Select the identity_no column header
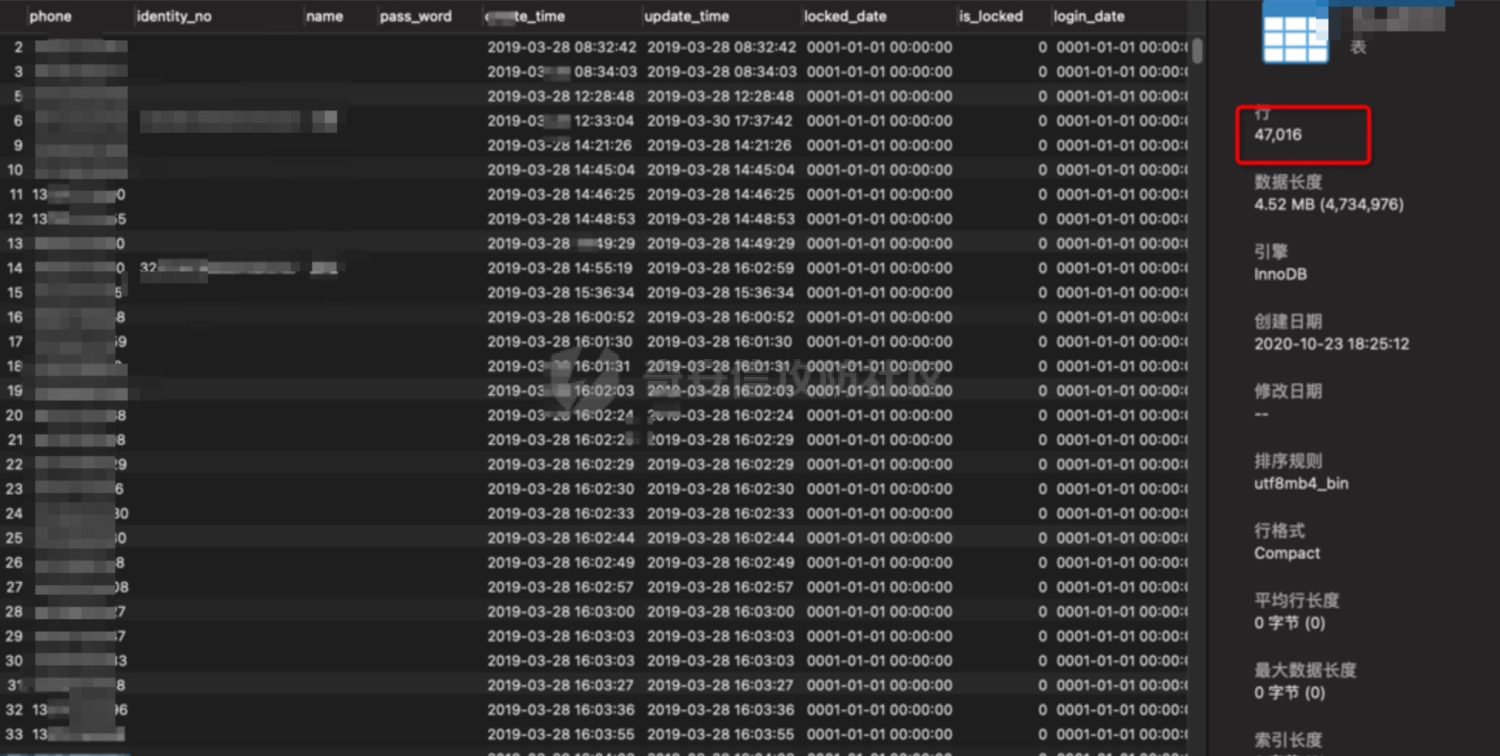Viewport: 1500px width, 756px height. (174, 16)
